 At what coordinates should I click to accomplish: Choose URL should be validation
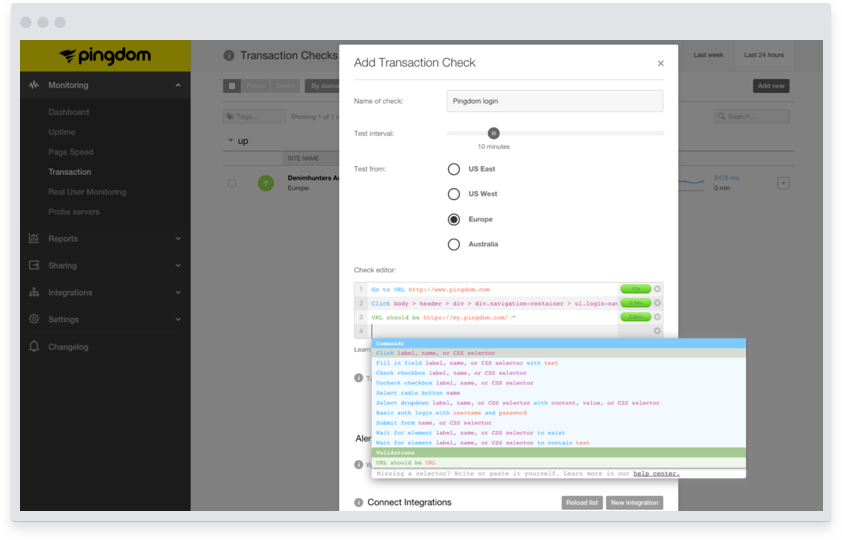[558, 463]
